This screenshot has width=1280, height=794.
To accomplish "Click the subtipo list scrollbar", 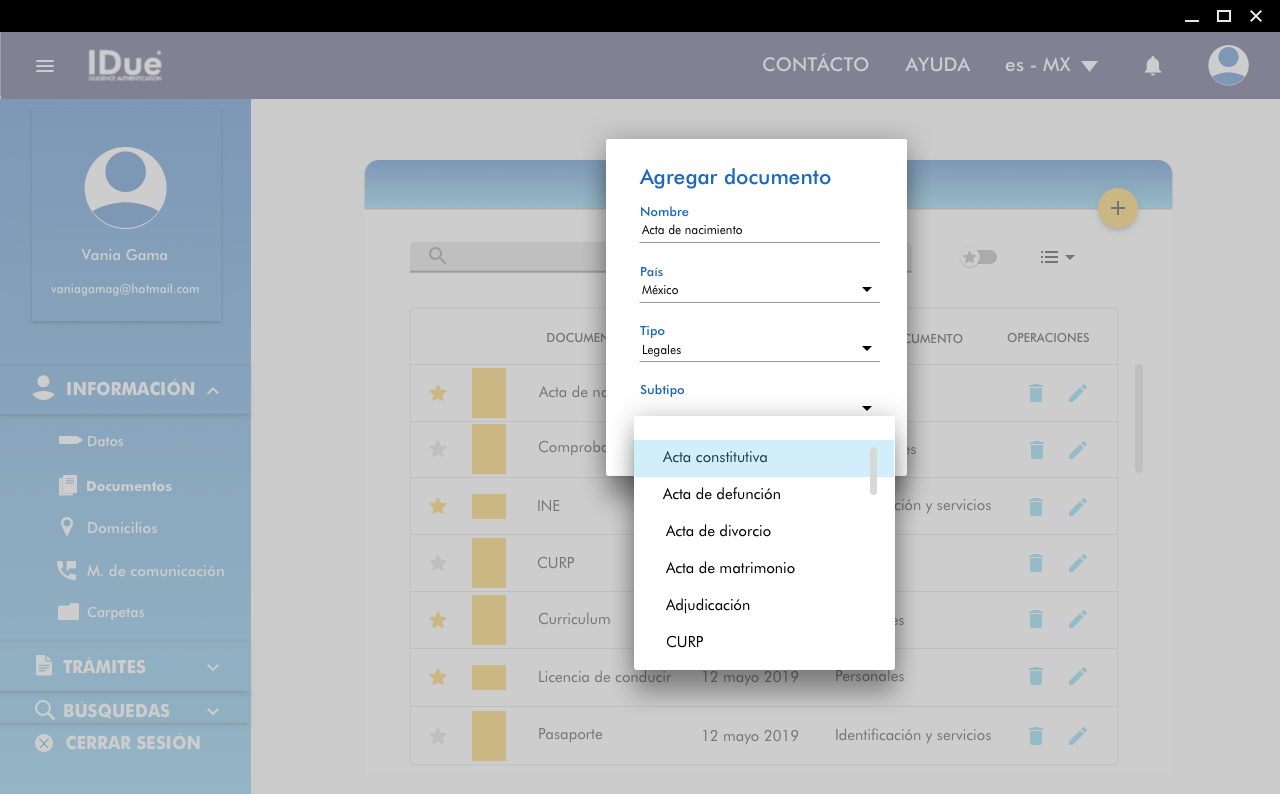I will point(874,470).
